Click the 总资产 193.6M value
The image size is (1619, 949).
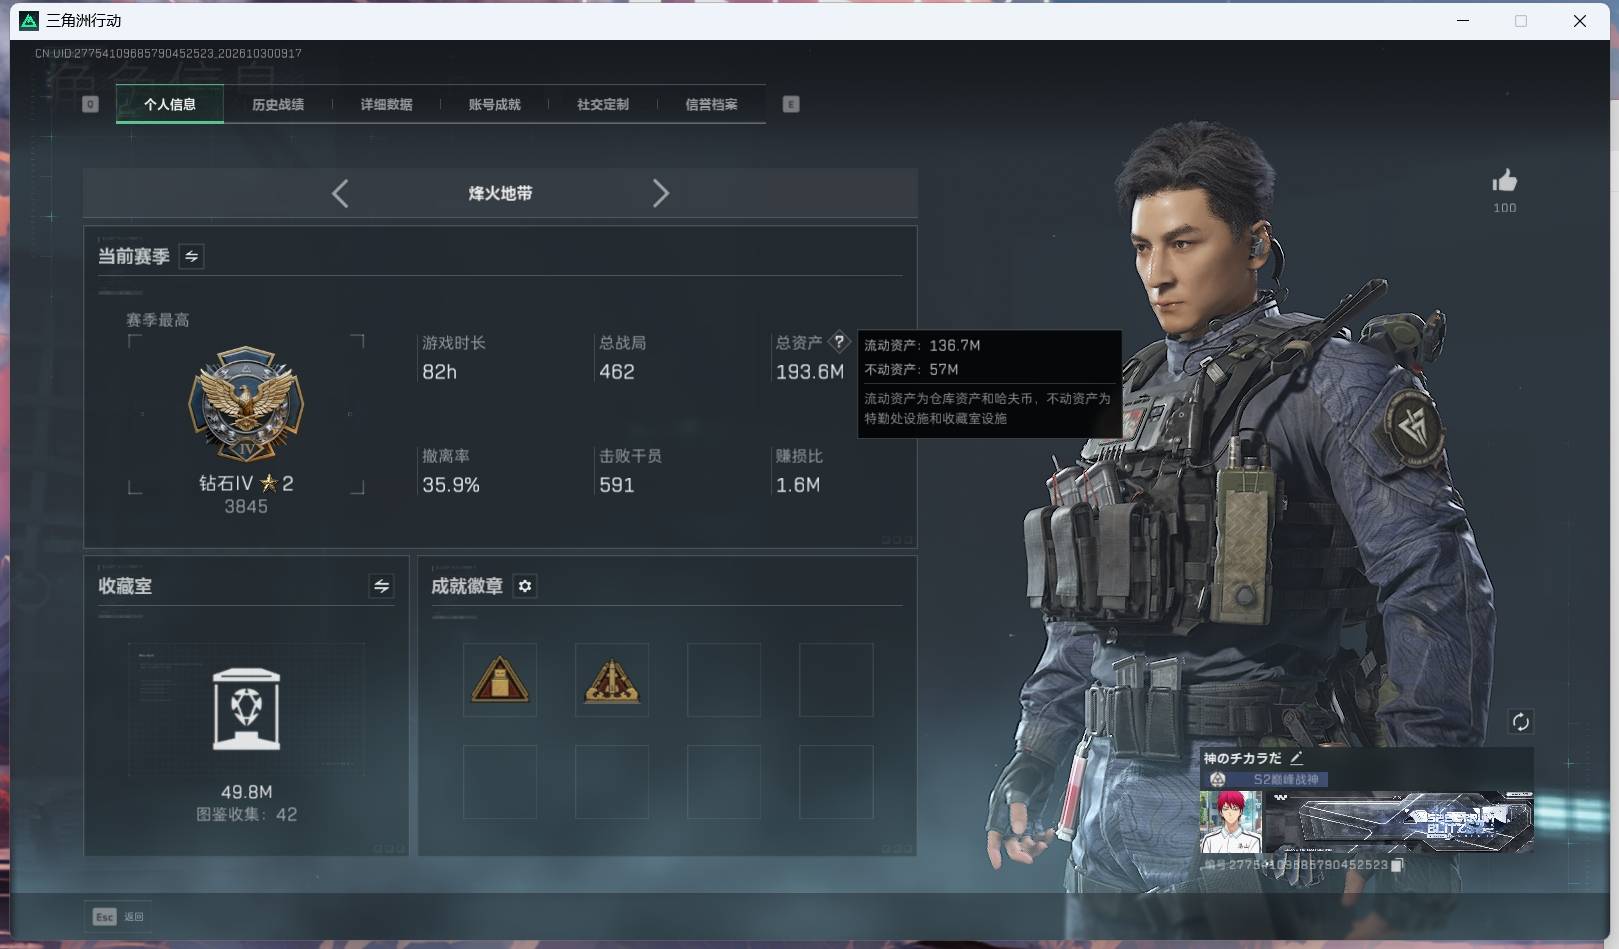coord(809,372)
